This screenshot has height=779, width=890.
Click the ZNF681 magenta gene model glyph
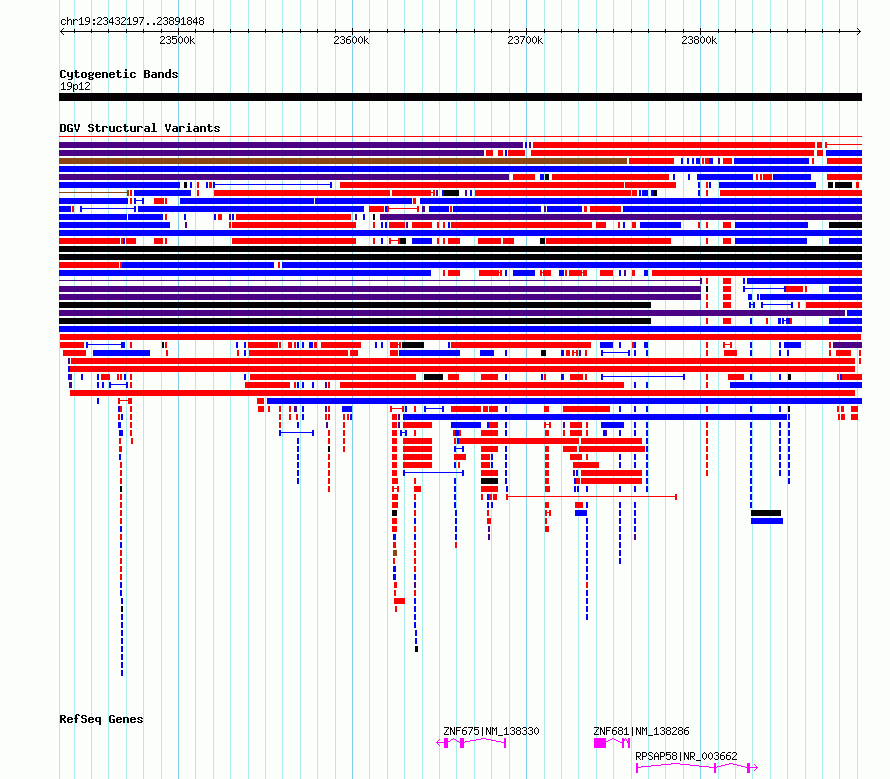(x=612, y=743)
